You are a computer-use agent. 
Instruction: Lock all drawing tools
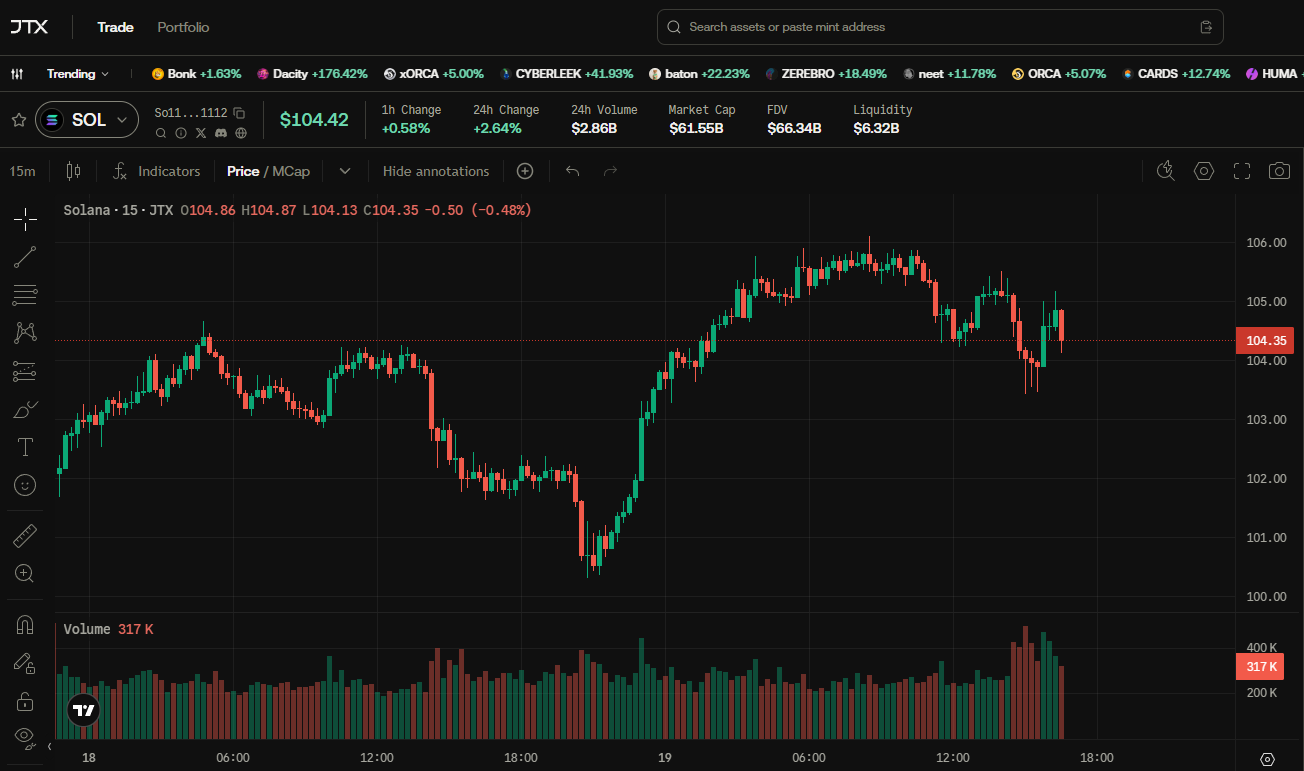click(25, 700)
